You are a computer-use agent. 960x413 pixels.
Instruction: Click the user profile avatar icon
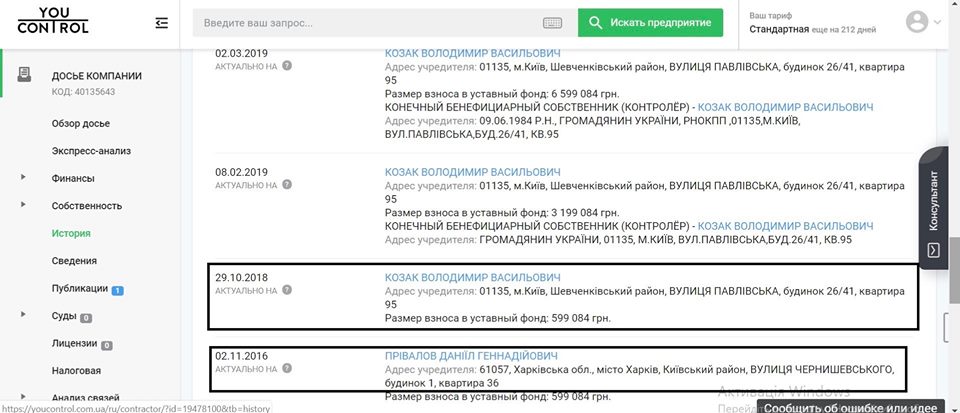tap(916, 22)
